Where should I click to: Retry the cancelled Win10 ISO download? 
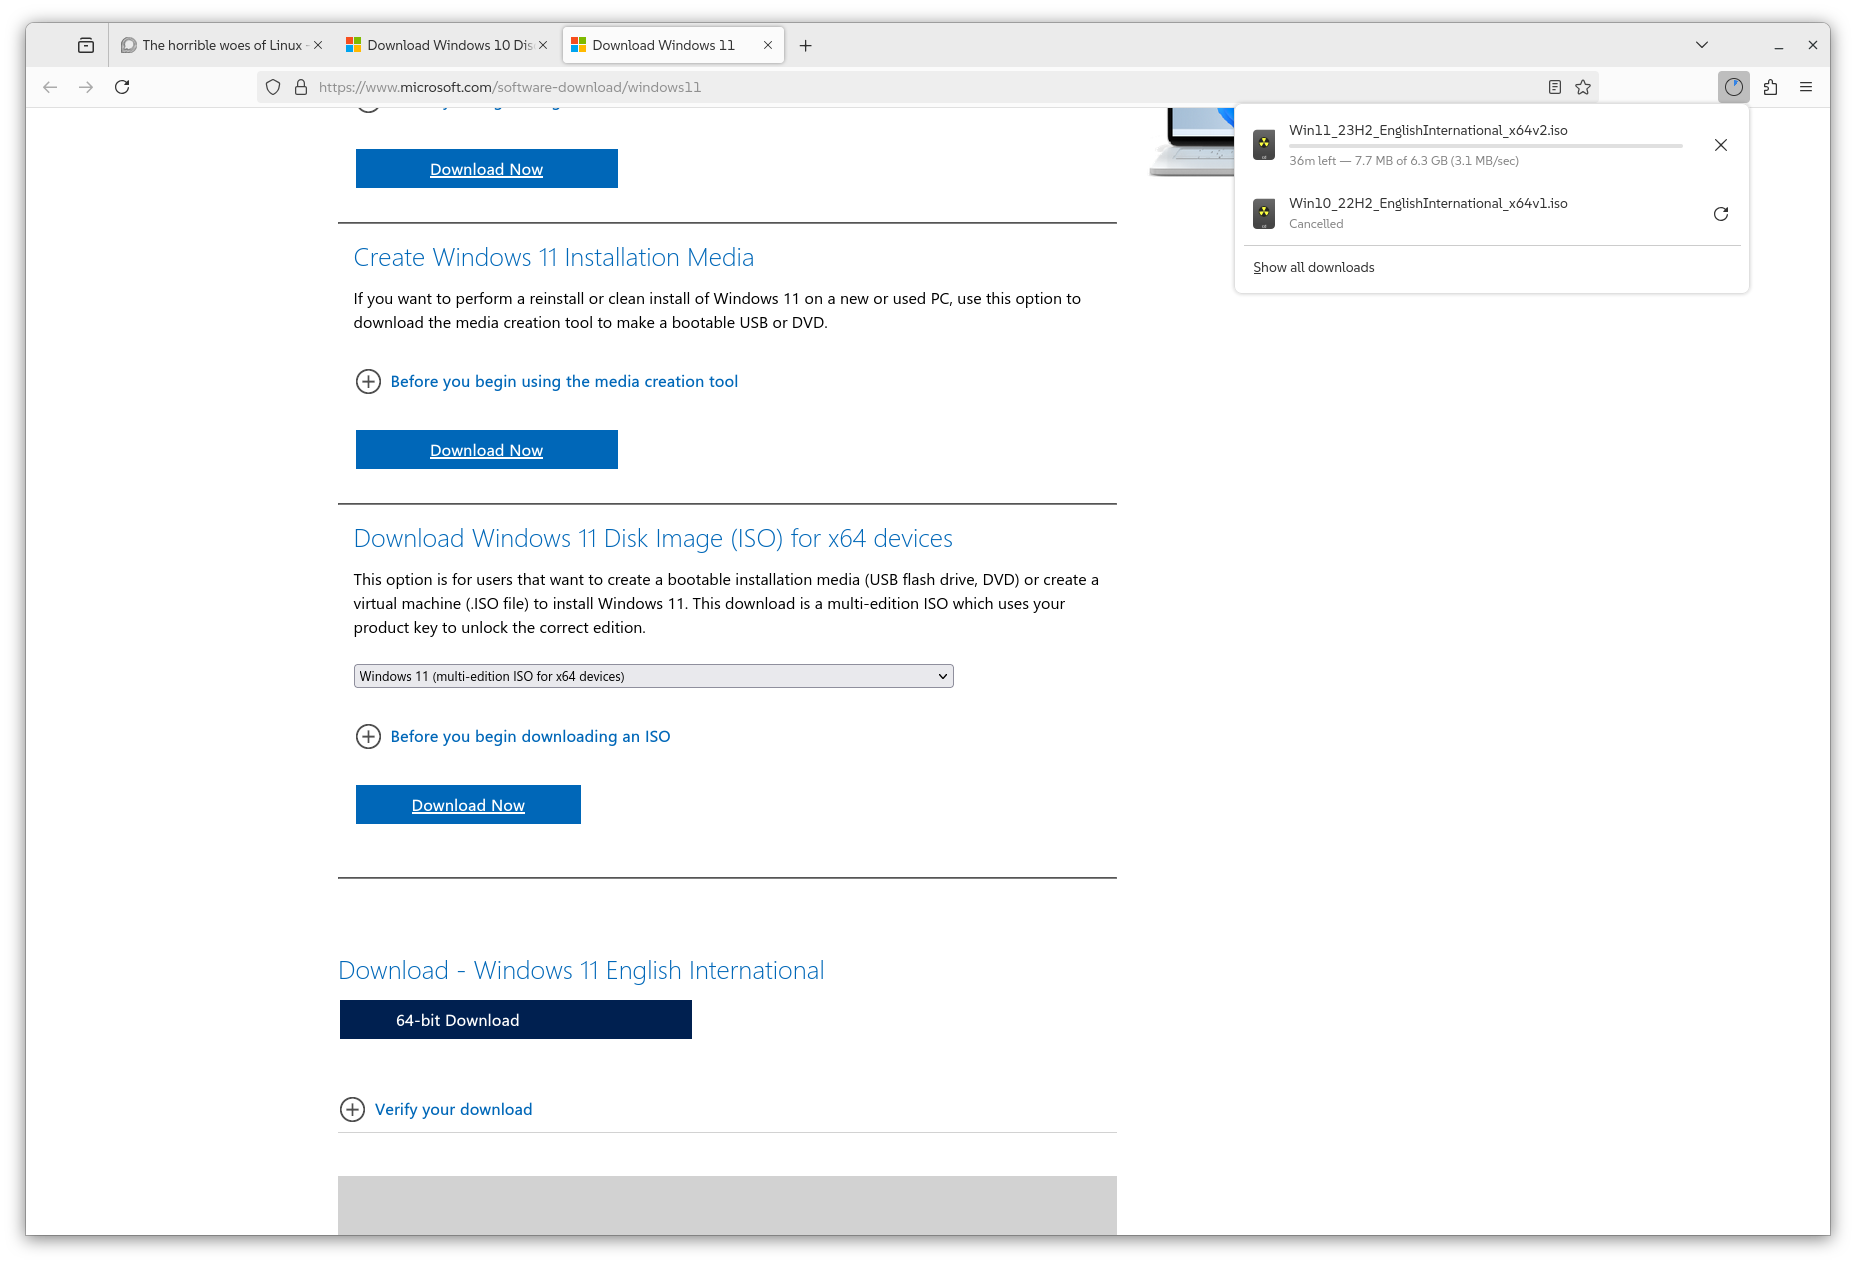click(1720, 214)
